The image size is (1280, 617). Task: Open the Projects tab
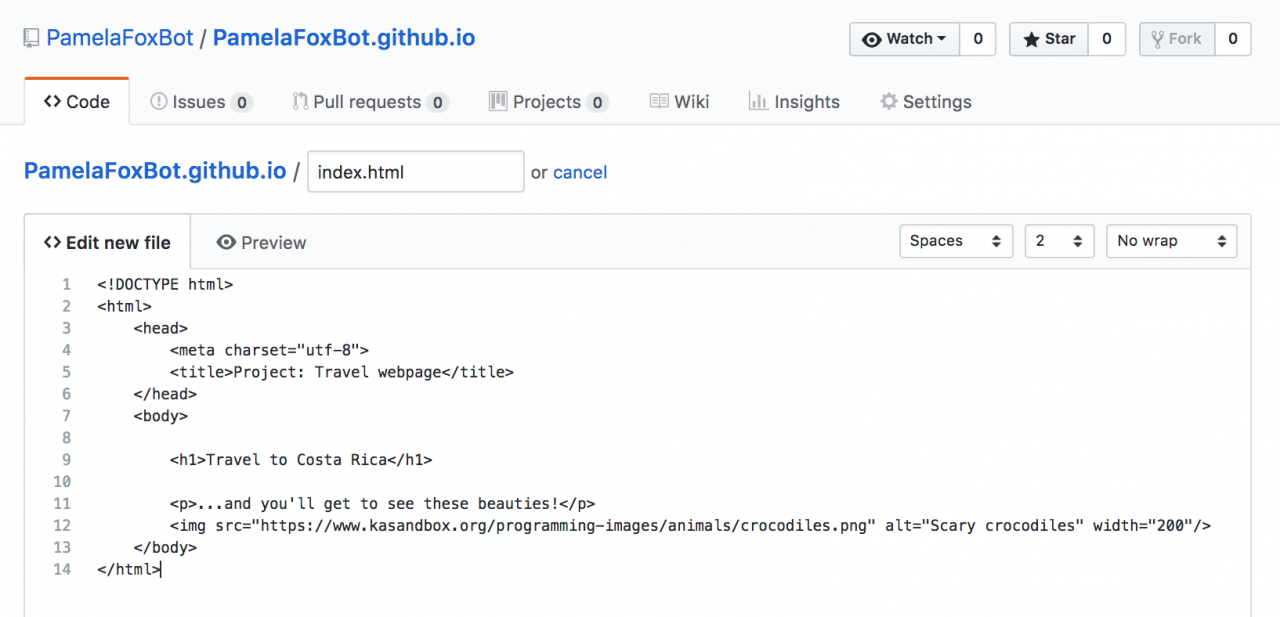point(549,101)
